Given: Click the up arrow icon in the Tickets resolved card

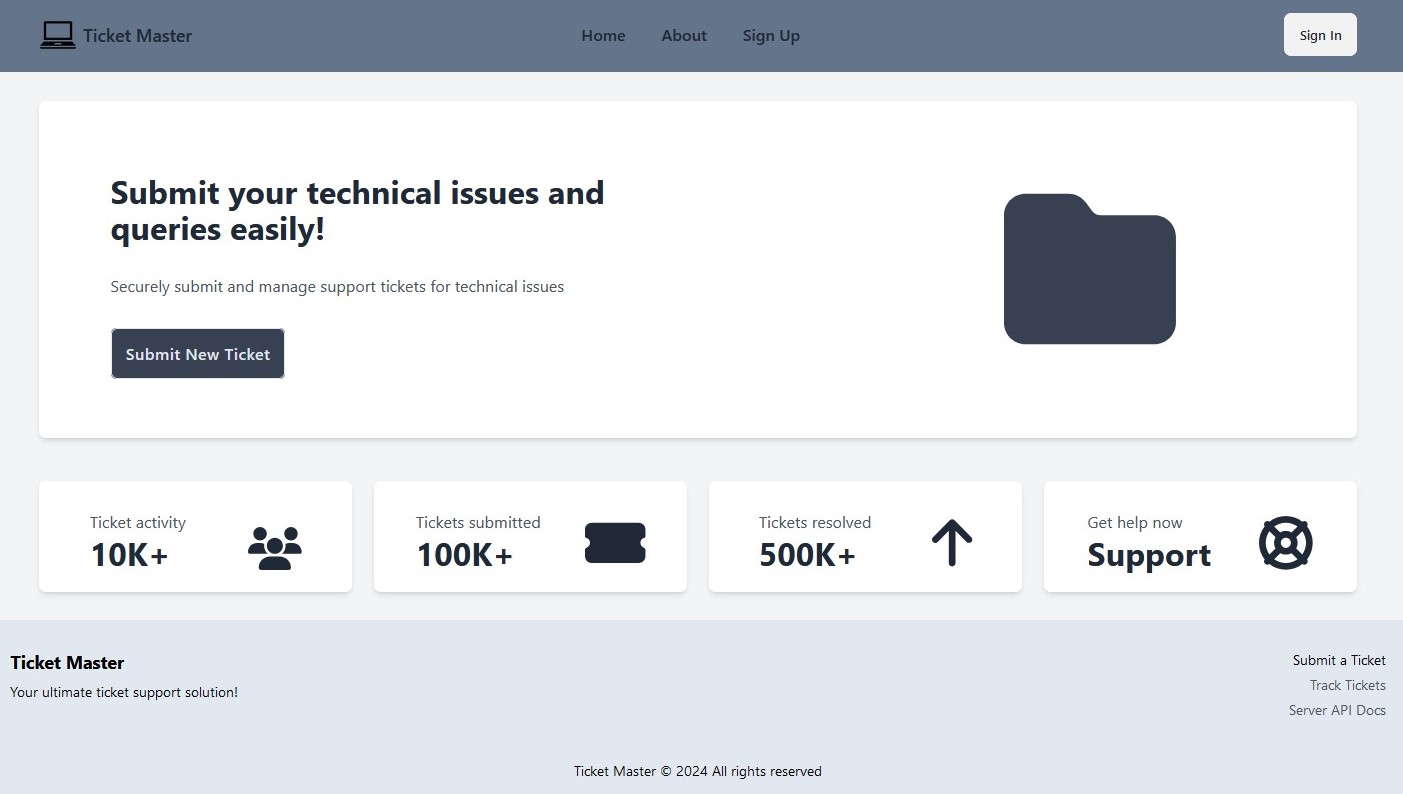Looking at the screenshot, I should point(952,542).
